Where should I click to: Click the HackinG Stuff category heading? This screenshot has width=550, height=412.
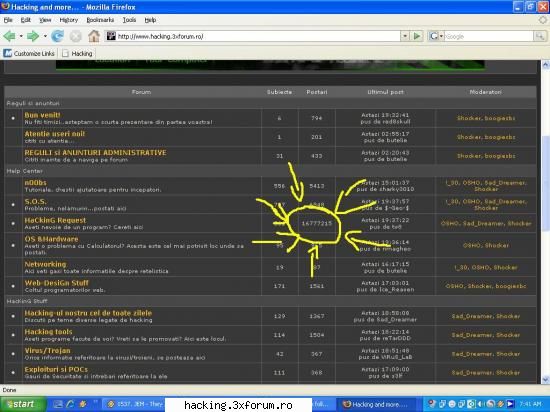[x=27, y=301]
